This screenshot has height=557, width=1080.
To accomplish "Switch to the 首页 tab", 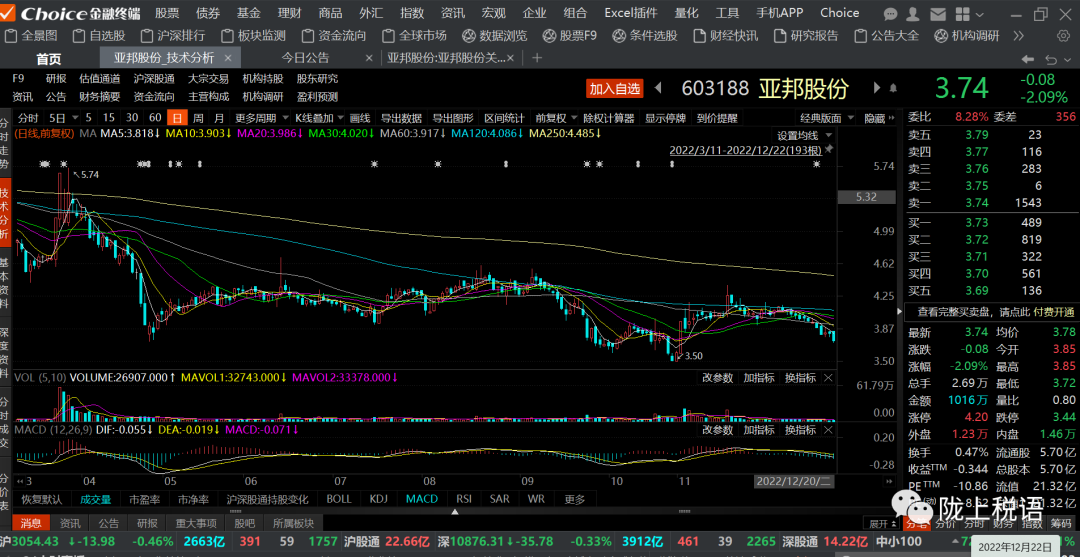I will (48, 59).
